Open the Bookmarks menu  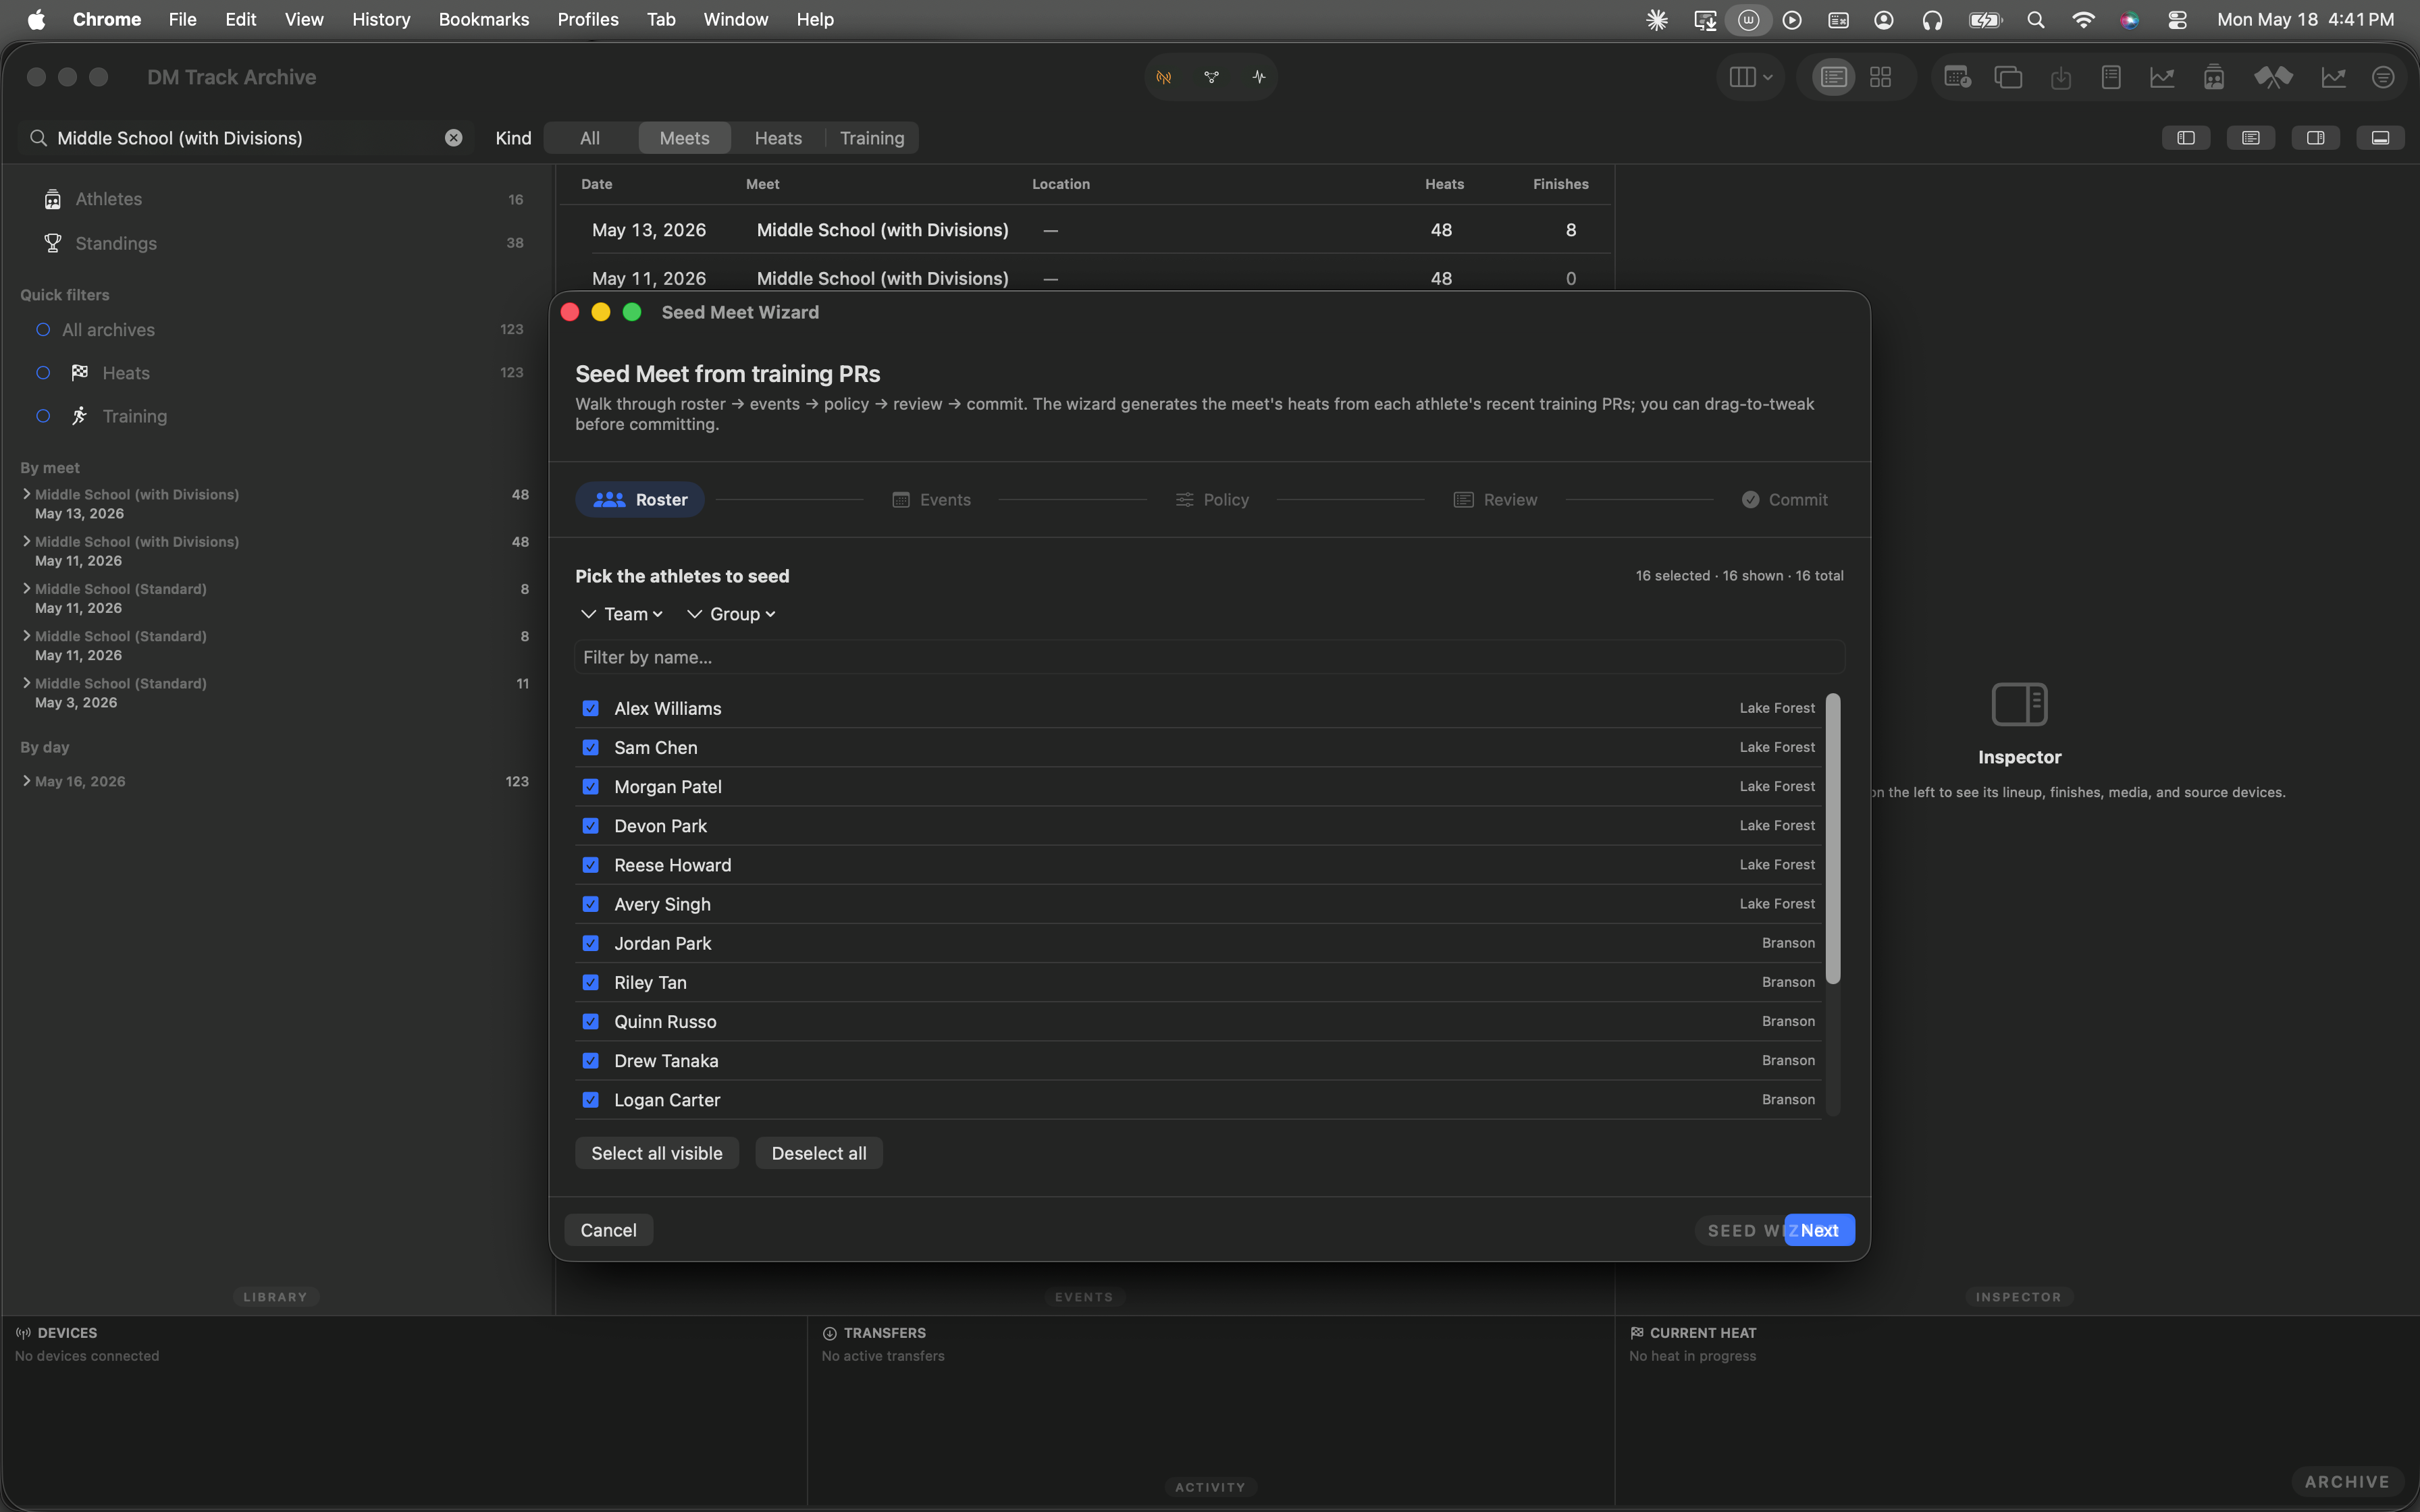484,20
